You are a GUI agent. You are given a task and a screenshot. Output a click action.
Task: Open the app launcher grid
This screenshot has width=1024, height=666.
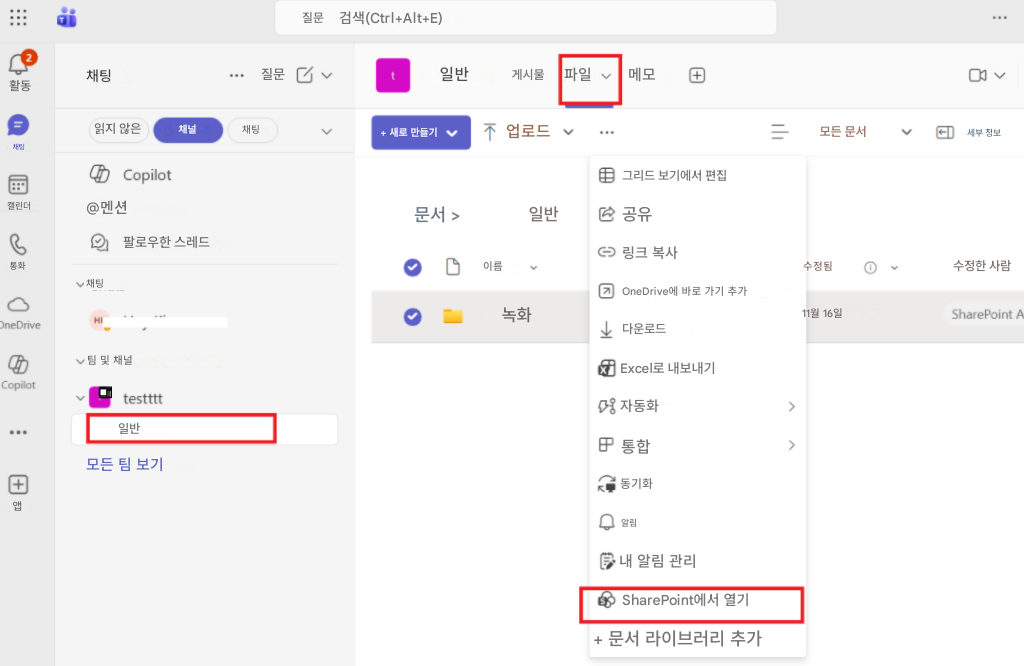pyautogui.click(x=18, y=18)
